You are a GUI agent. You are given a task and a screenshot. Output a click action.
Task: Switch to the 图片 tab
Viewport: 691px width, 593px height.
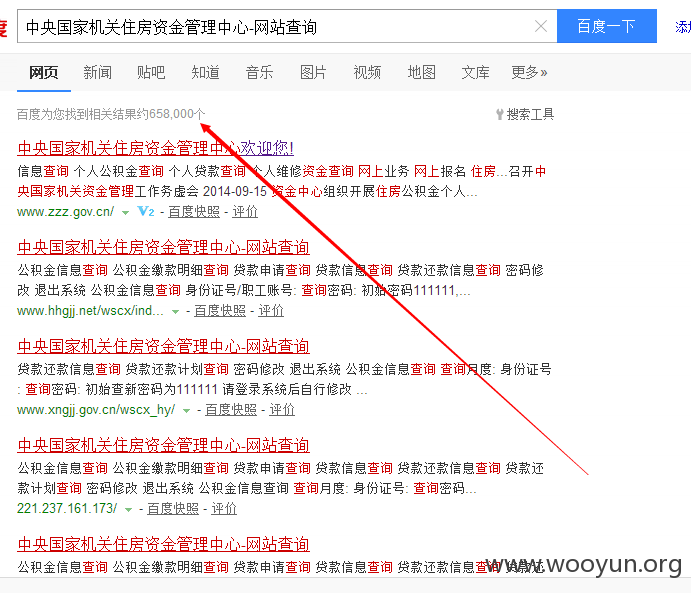click(313, 72)
